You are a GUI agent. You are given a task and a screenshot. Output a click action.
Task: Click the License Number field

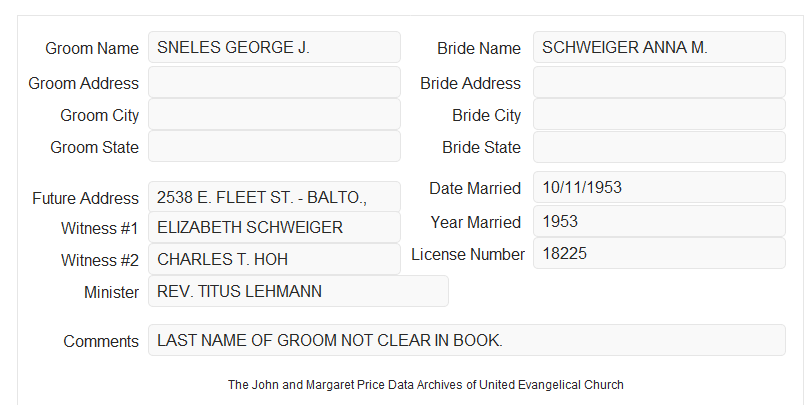(x=659, y=253)
